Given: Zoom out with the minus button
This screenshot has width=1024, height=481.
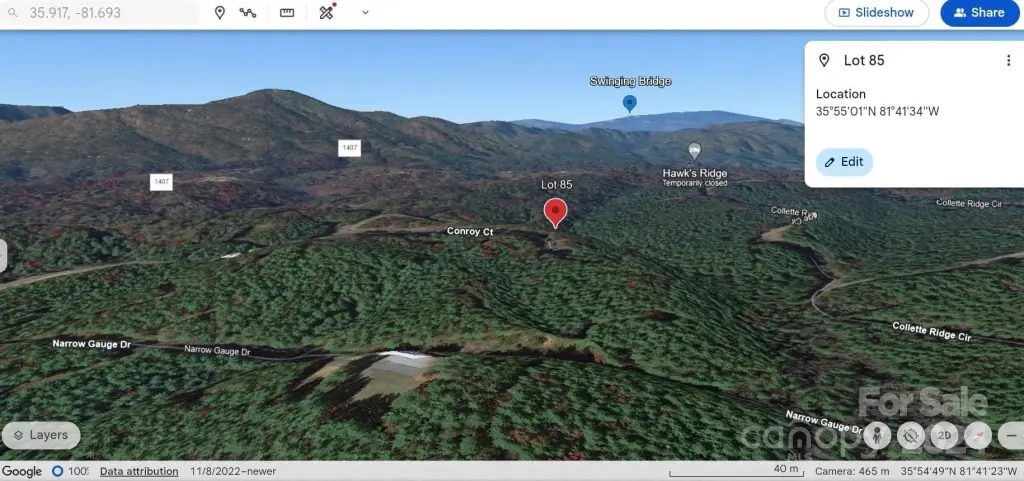Looking at the screenshot, I should pos(1010,435).
